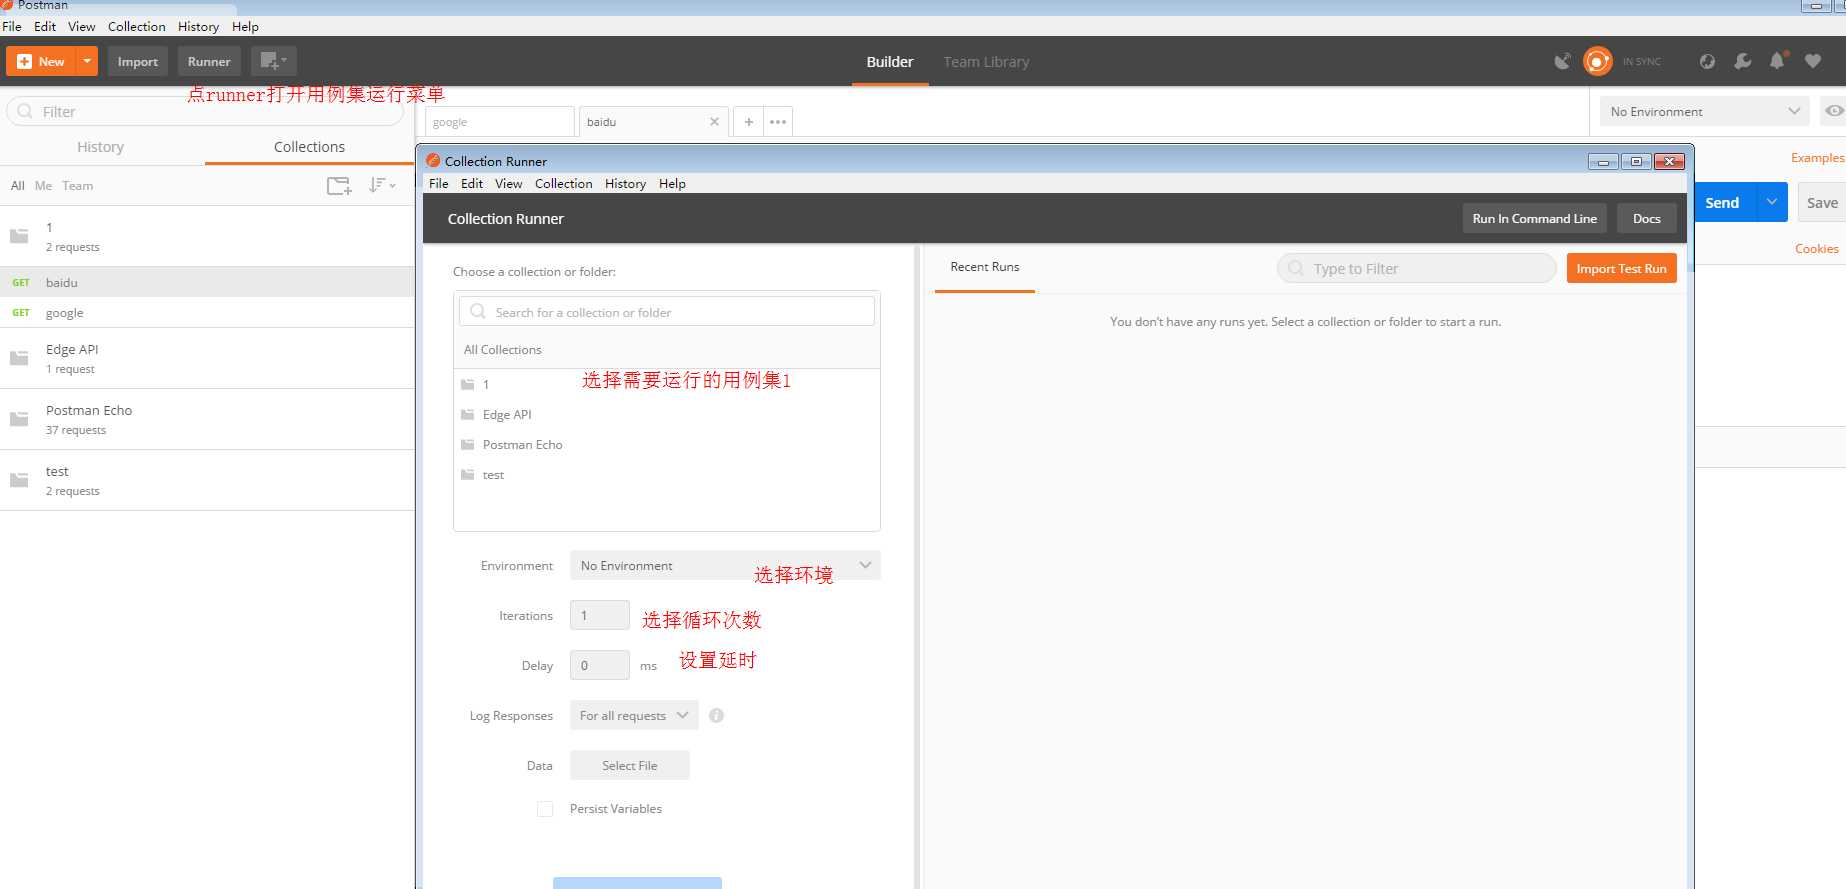Open the New button dropdown arrow

(x=87, y=61)
